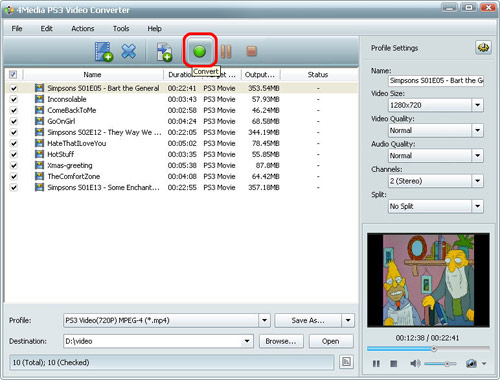Click the Add video file icon
This screenshot has width=500, height=380.
click(x=104, y=52)
